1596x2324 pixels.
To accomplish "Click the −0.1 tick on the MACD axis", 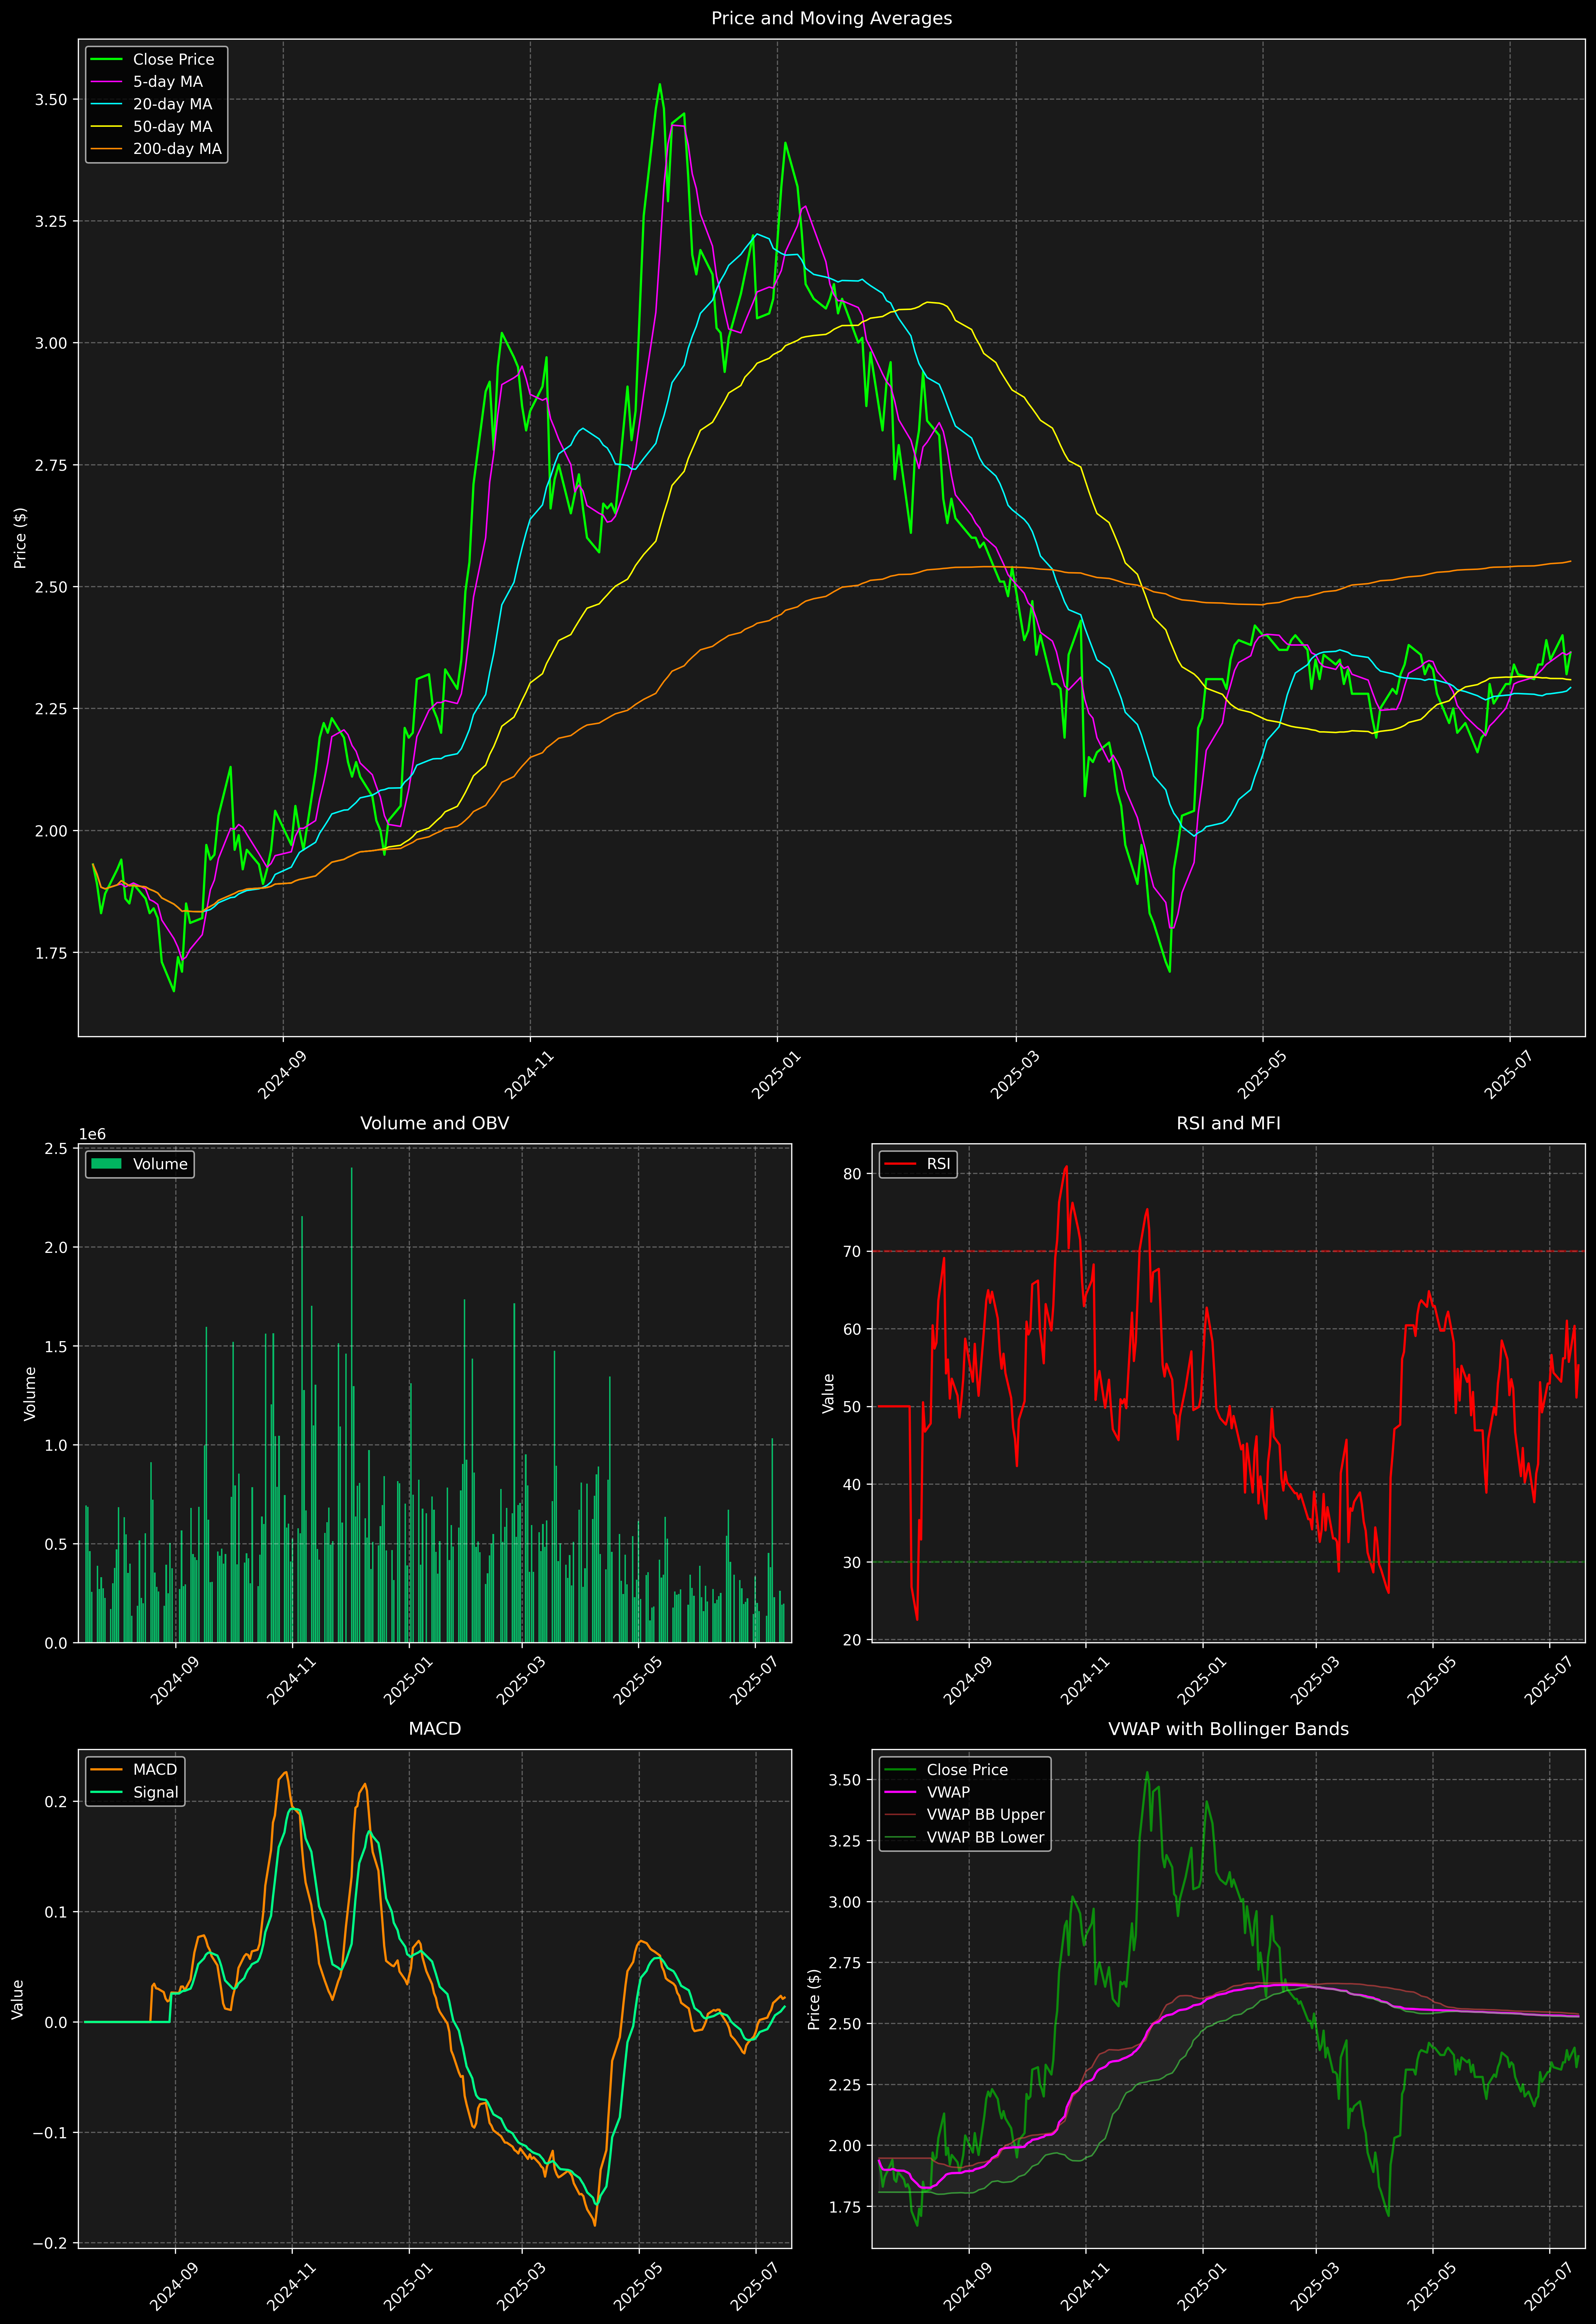I will pos(50,2133).
